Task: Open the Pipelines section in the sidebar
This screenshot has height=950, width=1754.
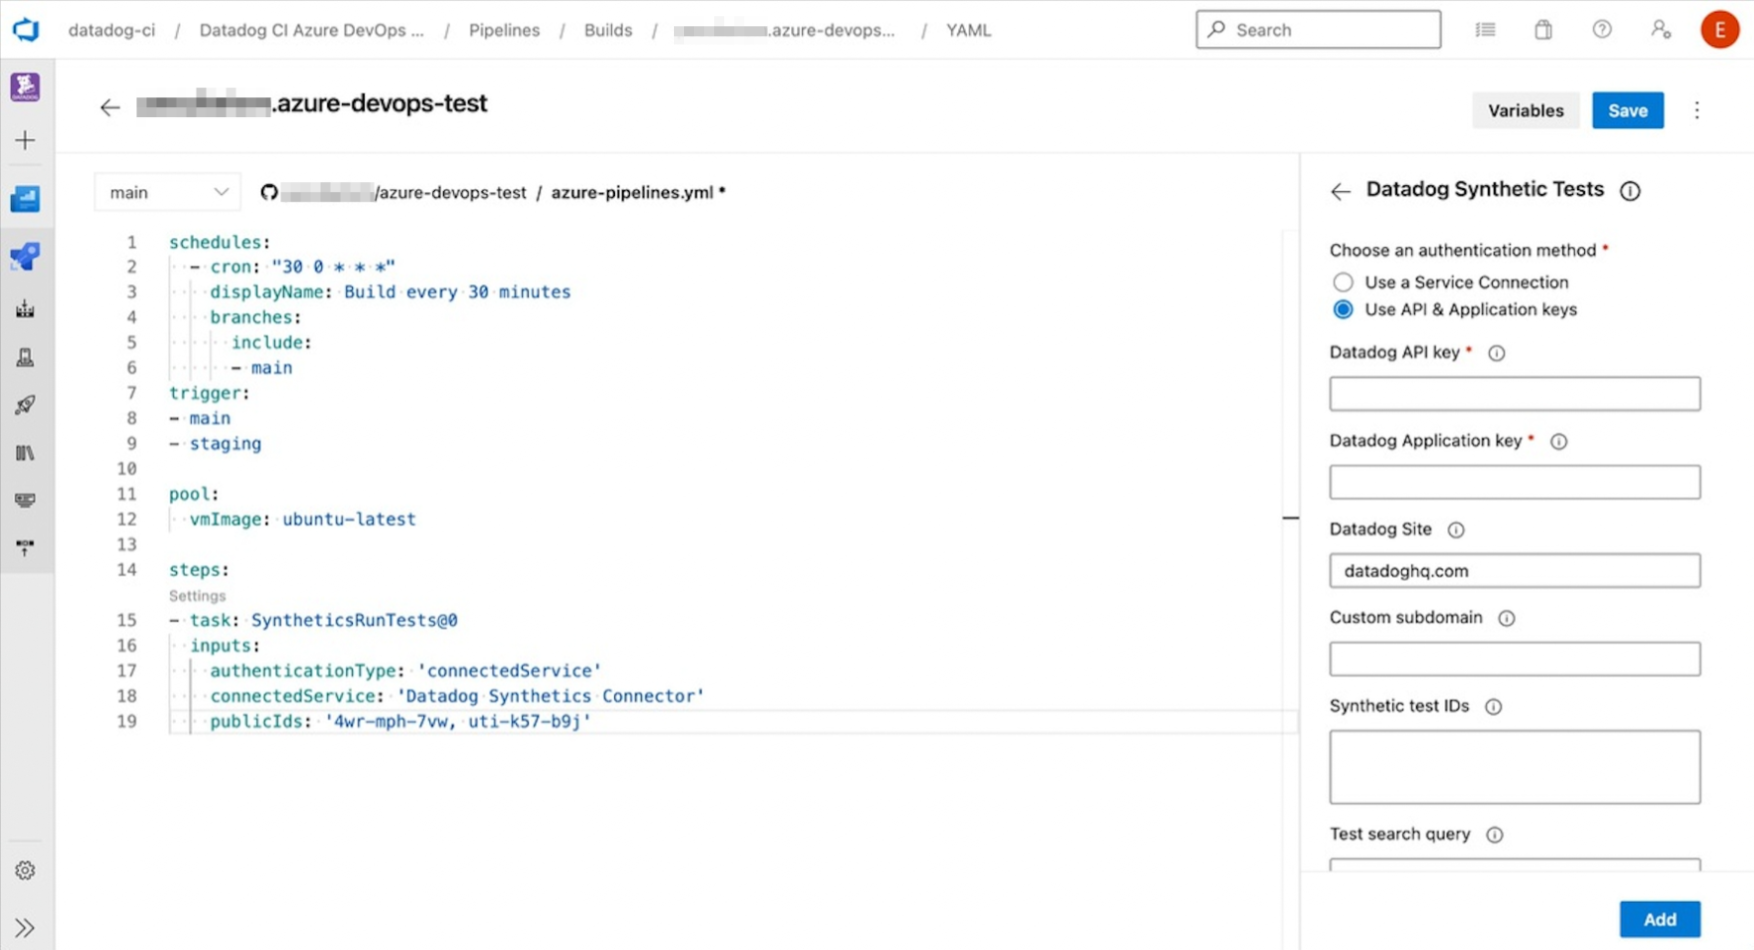Action: pos(25,257)
